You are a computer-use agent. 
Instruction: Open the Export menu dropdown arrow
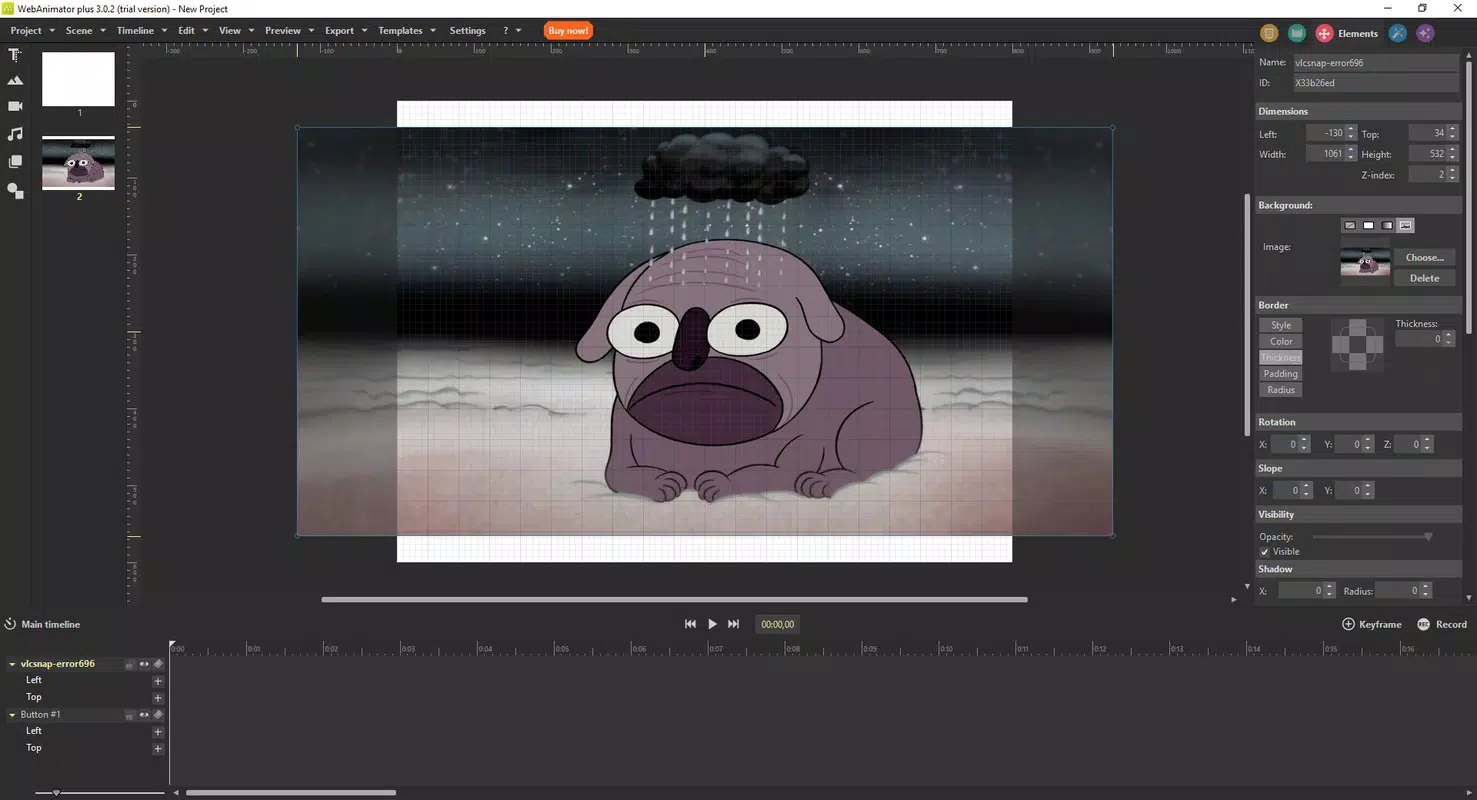click(364, 31)
